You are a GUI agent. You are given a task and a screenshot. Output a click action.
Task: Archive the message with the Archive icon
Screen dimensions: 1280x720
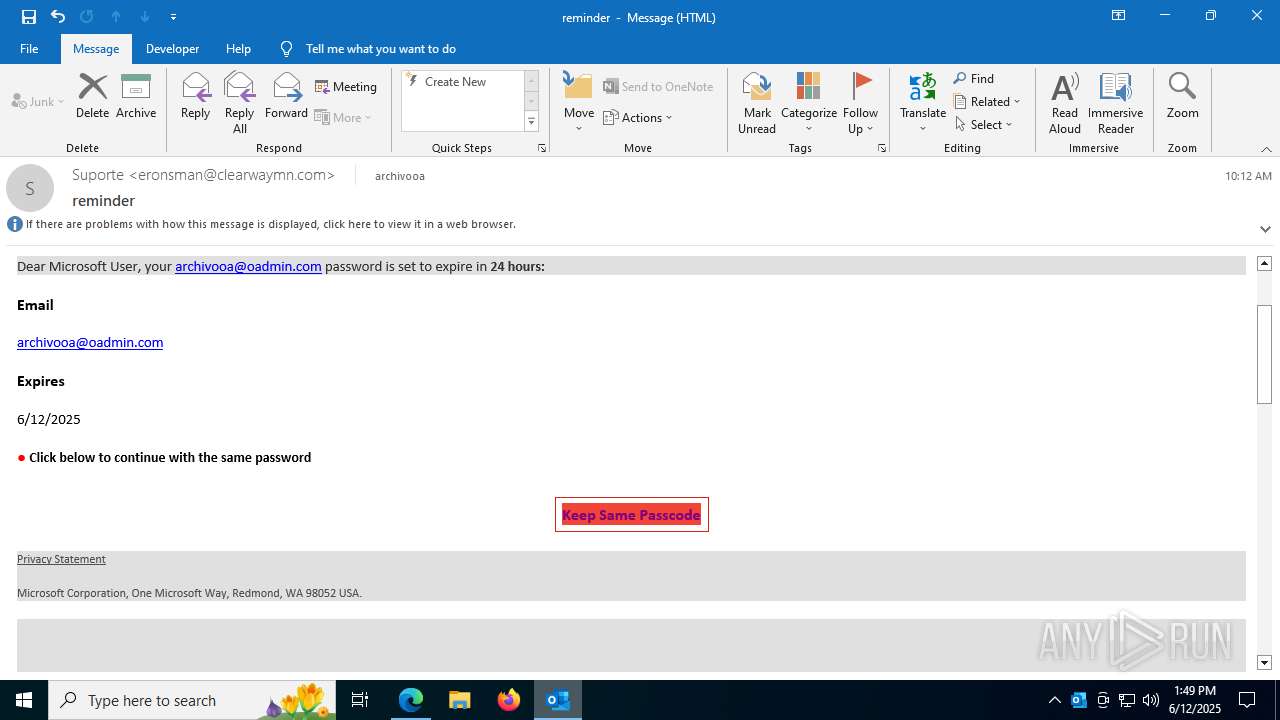pyautogui.click(x=136, y=96)
